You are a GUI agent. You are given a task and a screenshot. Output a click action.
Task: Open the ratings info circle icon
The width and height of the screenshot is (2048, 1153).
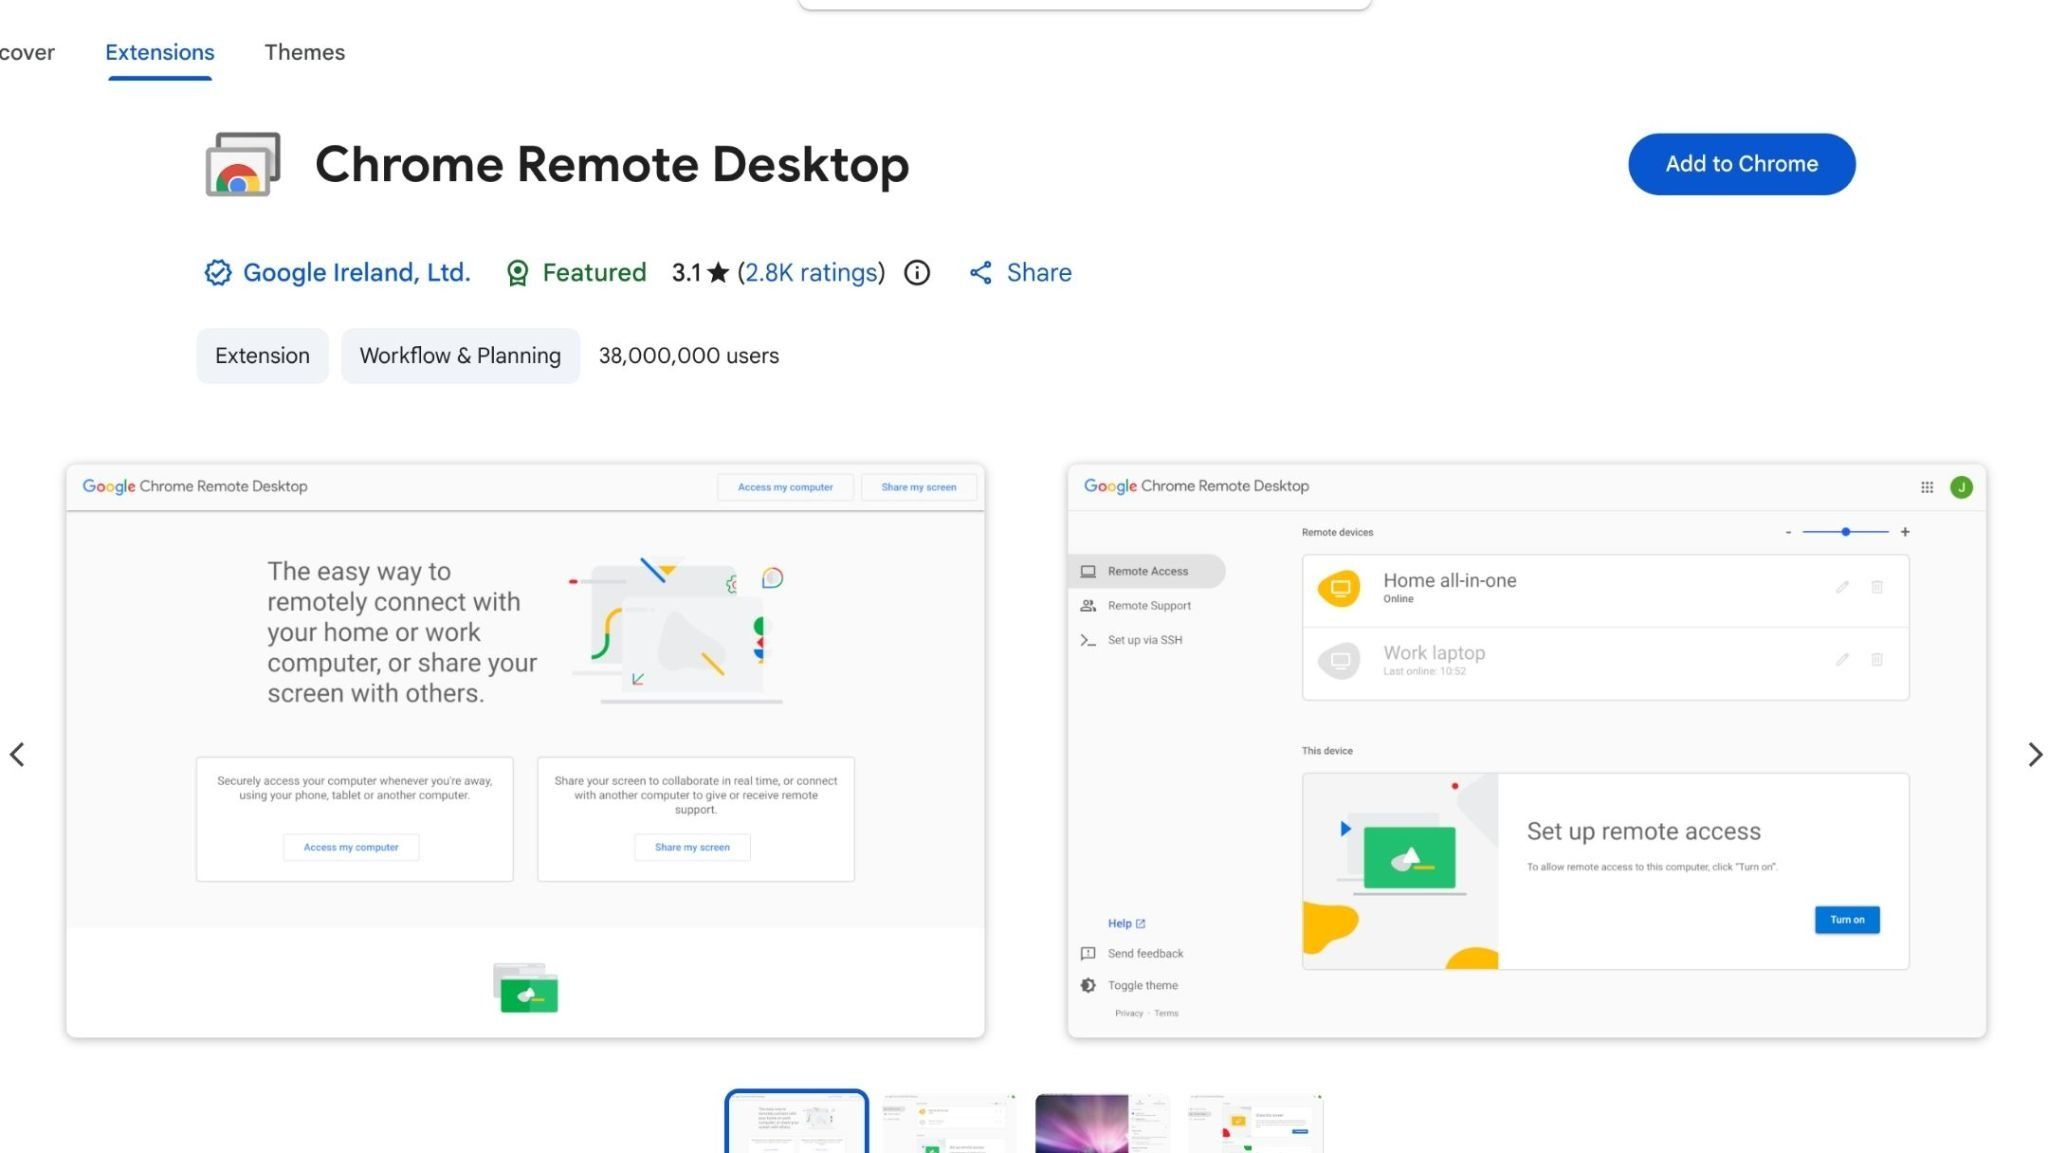(917, 273)
